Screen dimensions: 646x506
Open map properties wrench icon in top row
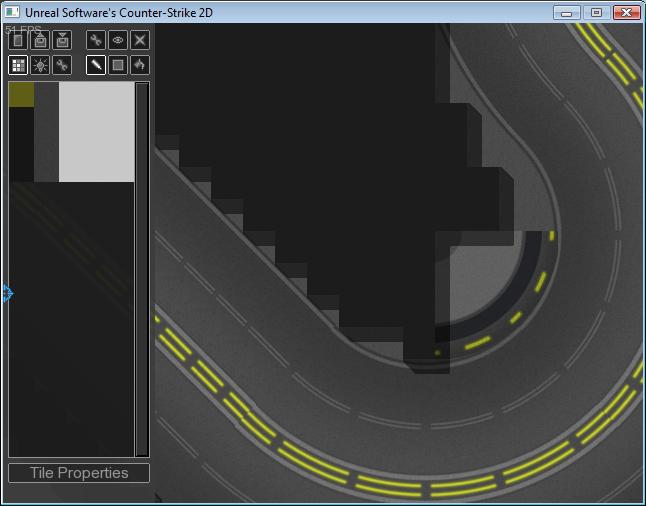click(96, 40)
